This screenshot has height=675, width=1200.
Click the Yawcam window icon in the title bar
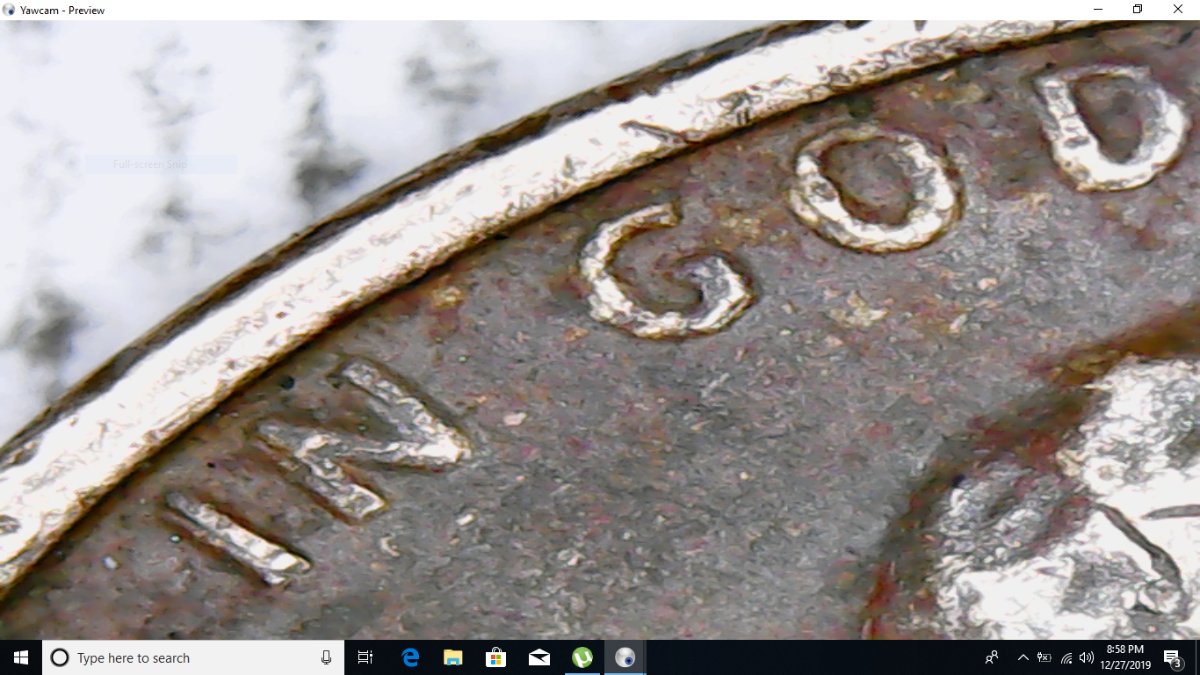coord(9,9)
